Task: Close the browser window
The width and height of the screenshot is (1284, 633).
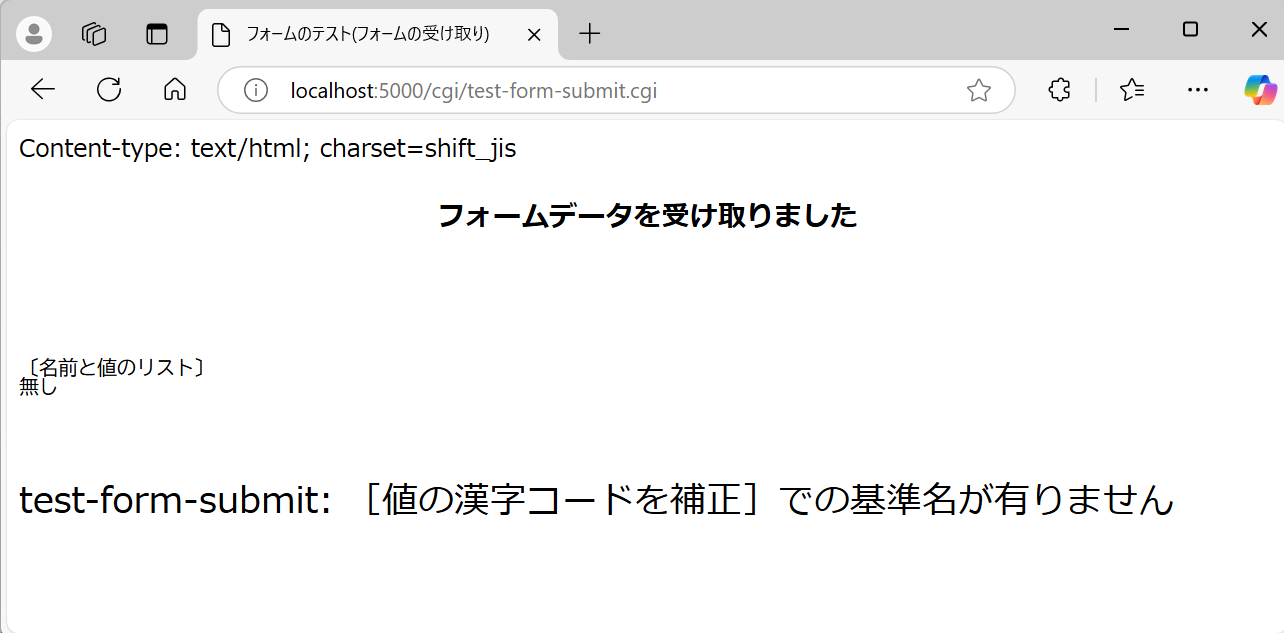Action: pyautogui.click(x=1259, y=30)
